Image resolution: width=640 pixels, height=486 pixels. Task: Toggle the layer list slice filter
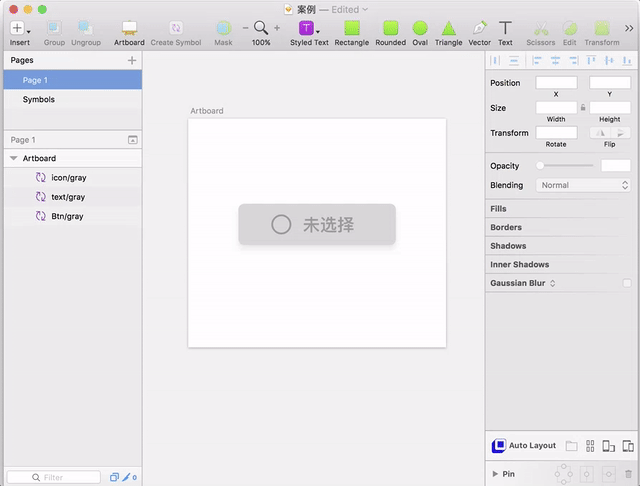pos(114,477)
